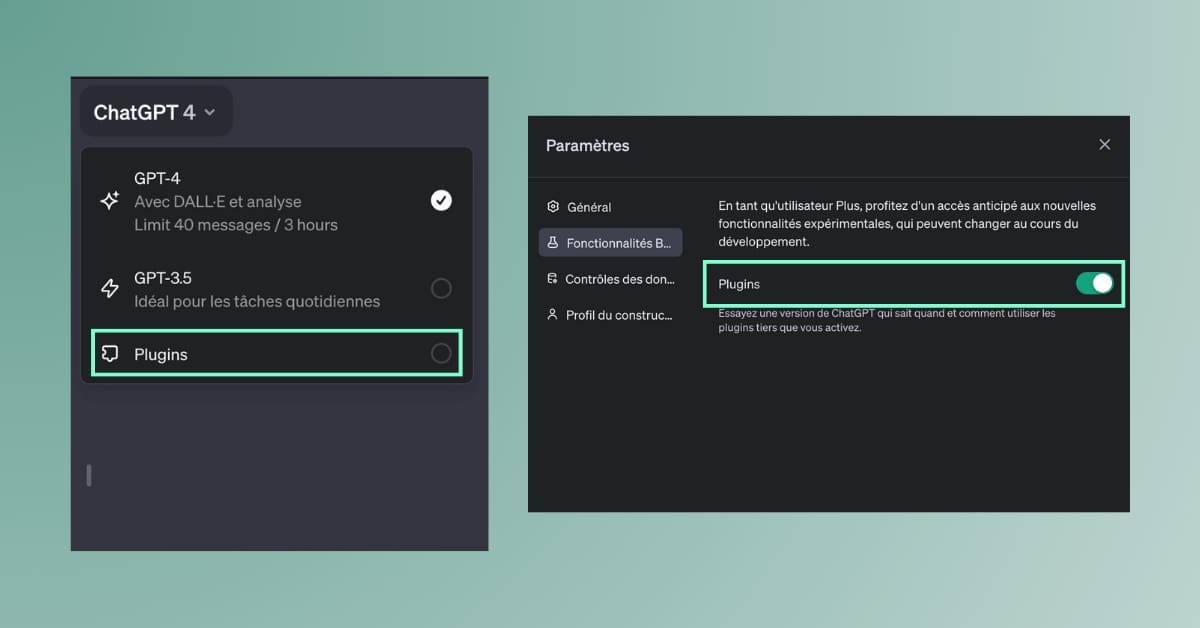Open the ChatGPT 4 model dropdown
Image resolution: width=1200 pixels, height=628 pixels.
[x=156, y=112]
